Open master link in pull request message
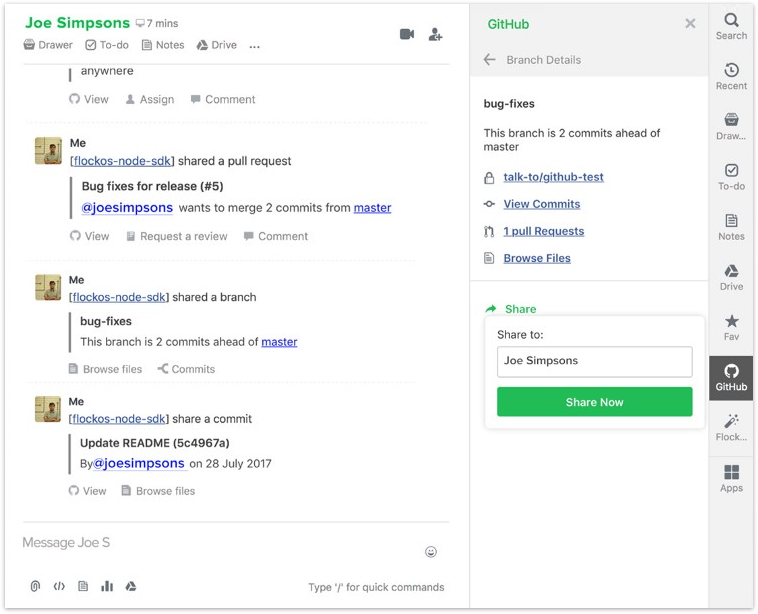Image resolution: width=758 pixels, height=614 pixels. (x=372, y=208)
